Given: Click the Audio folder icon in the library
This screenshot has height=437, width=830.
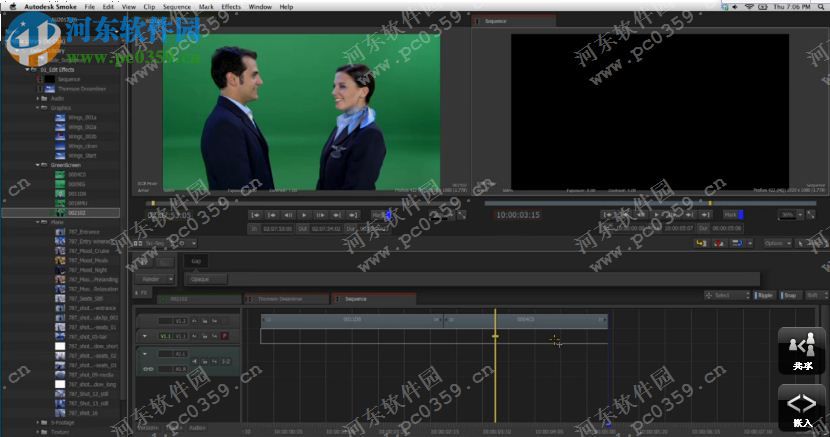Looking at the screenshot, I should (44, 98).
